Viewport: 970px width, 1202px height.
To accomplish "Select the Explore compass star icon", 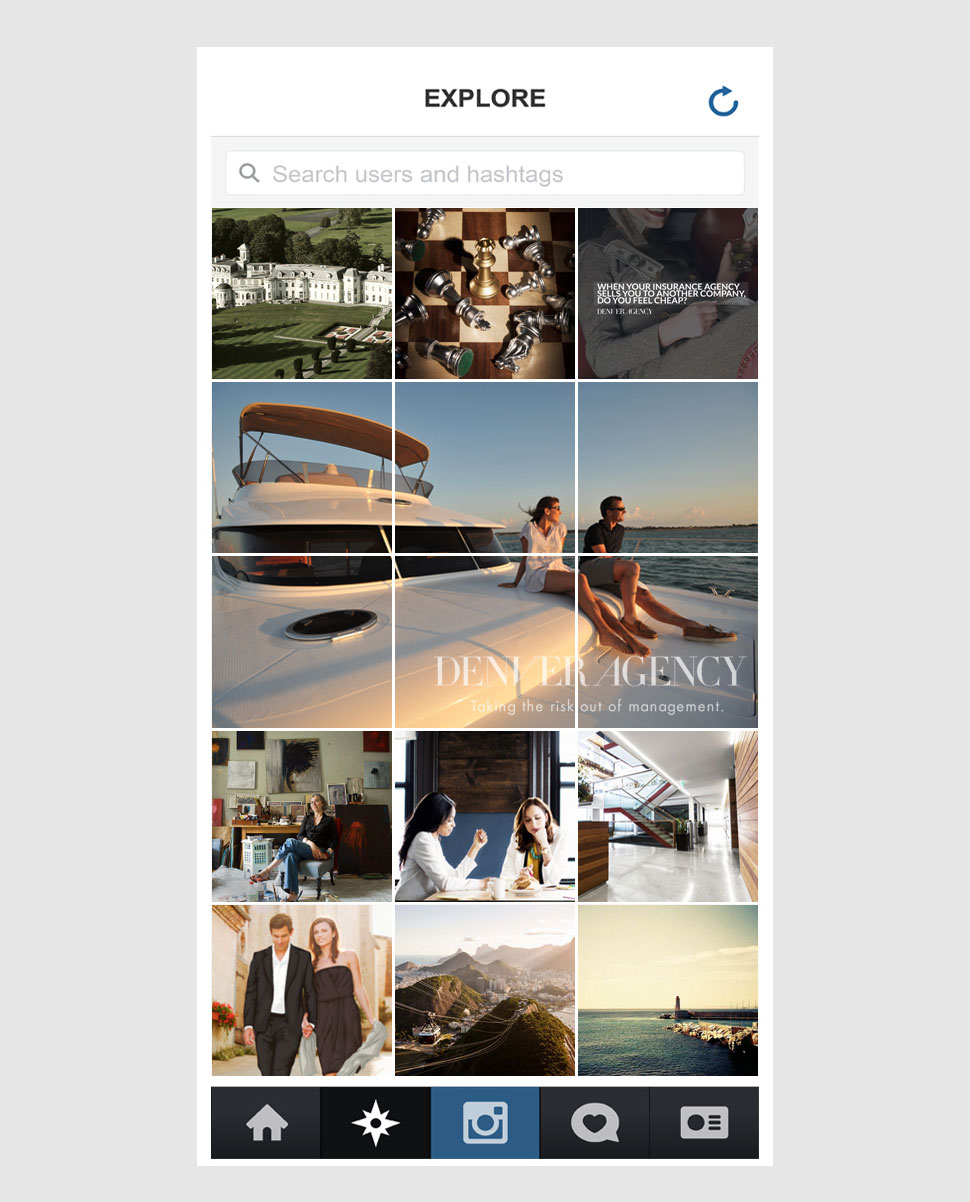I will pos(375,1123).
